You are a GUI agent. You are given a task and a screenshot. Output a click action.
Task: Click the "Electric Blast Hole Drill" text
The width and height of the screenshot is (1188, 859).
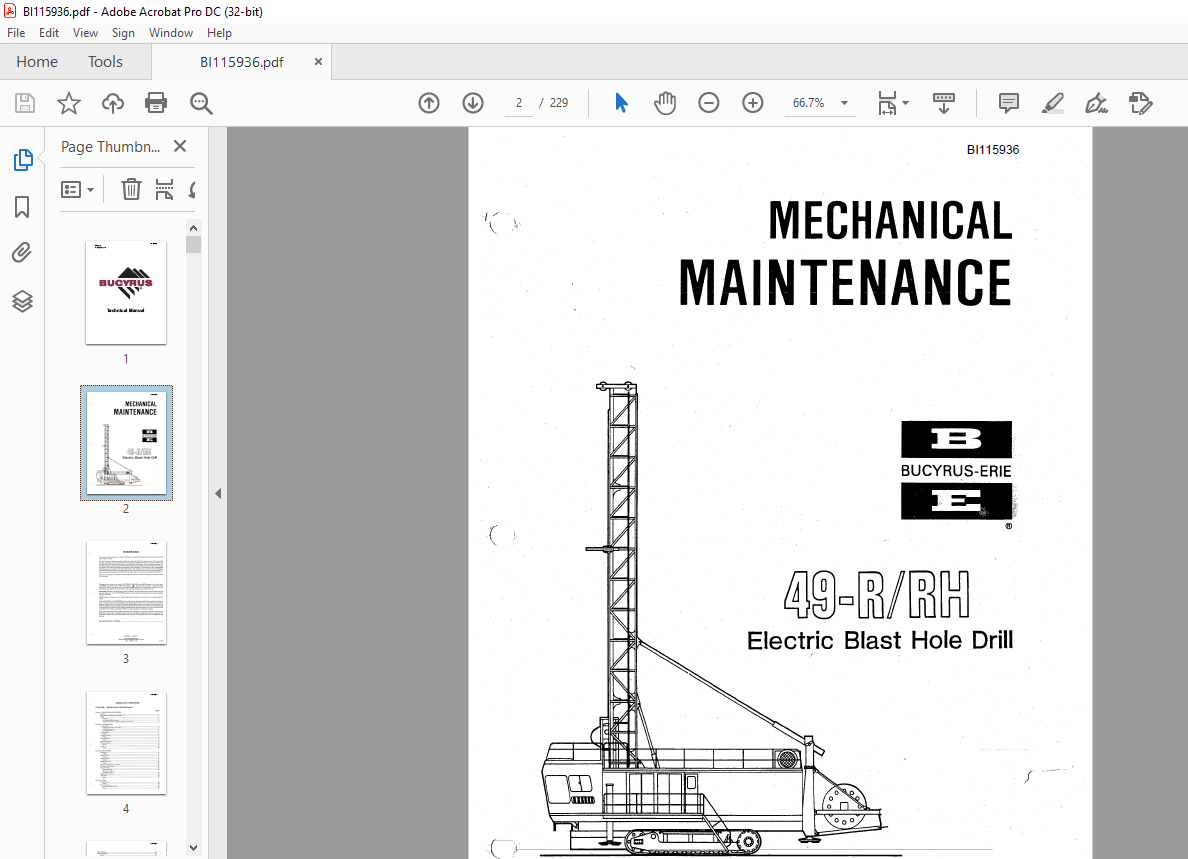(880, 641)
